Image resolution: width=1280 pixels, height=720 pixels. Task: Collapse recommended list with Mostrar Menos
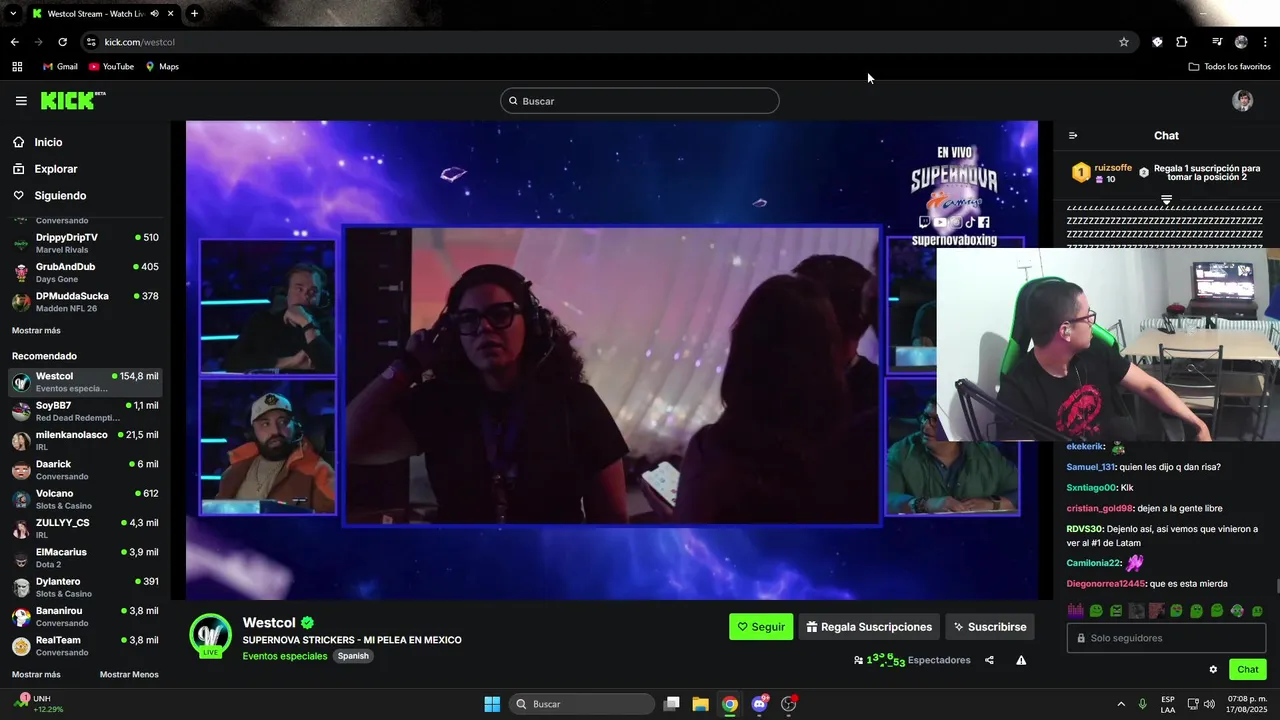[x=129, y=675]
